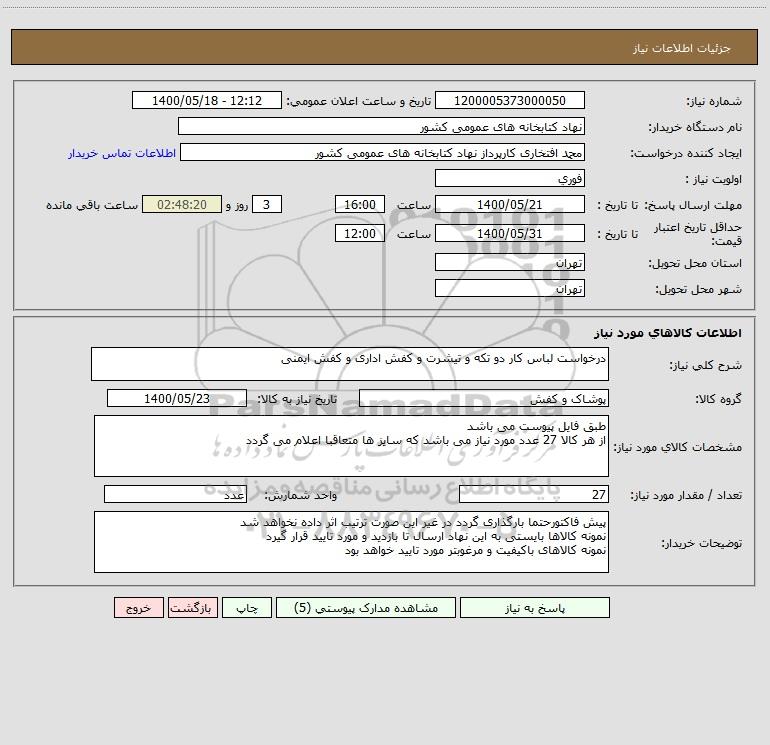The image size is (770, 745).
Task: Click the 'اطلاعات کالاهای مورد نیاز' section heading
Action: tap(668, 333)
